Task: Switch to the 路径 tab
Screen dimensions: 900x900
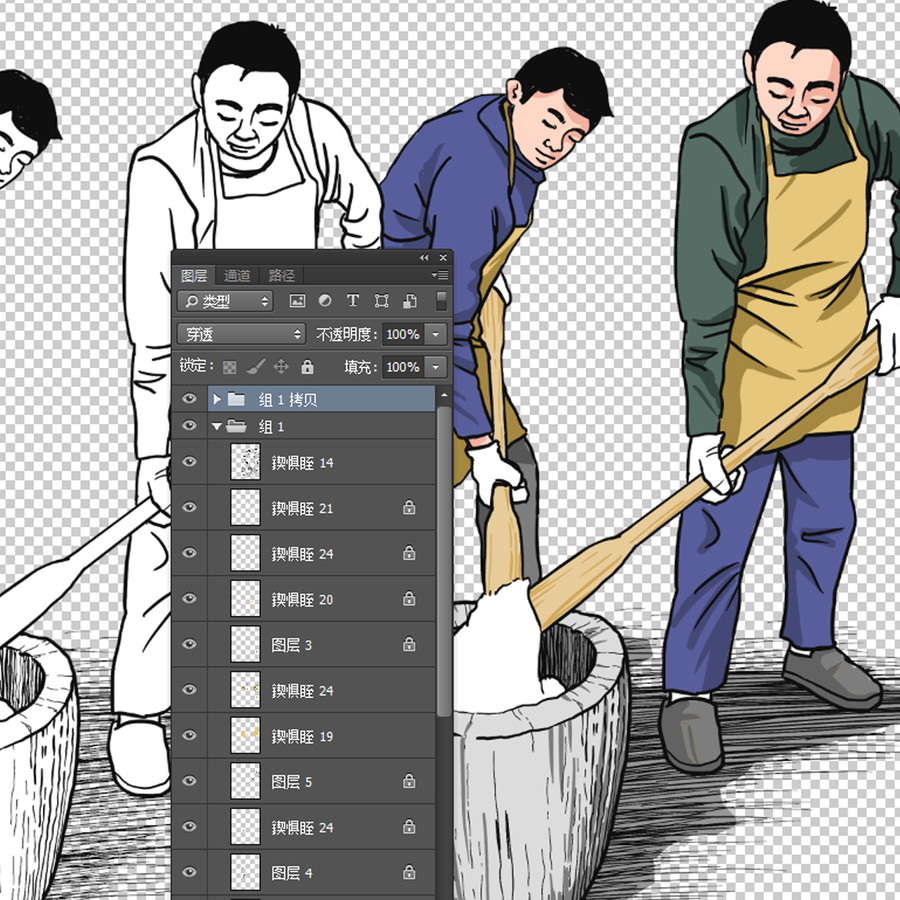Action: click(281, 276)
